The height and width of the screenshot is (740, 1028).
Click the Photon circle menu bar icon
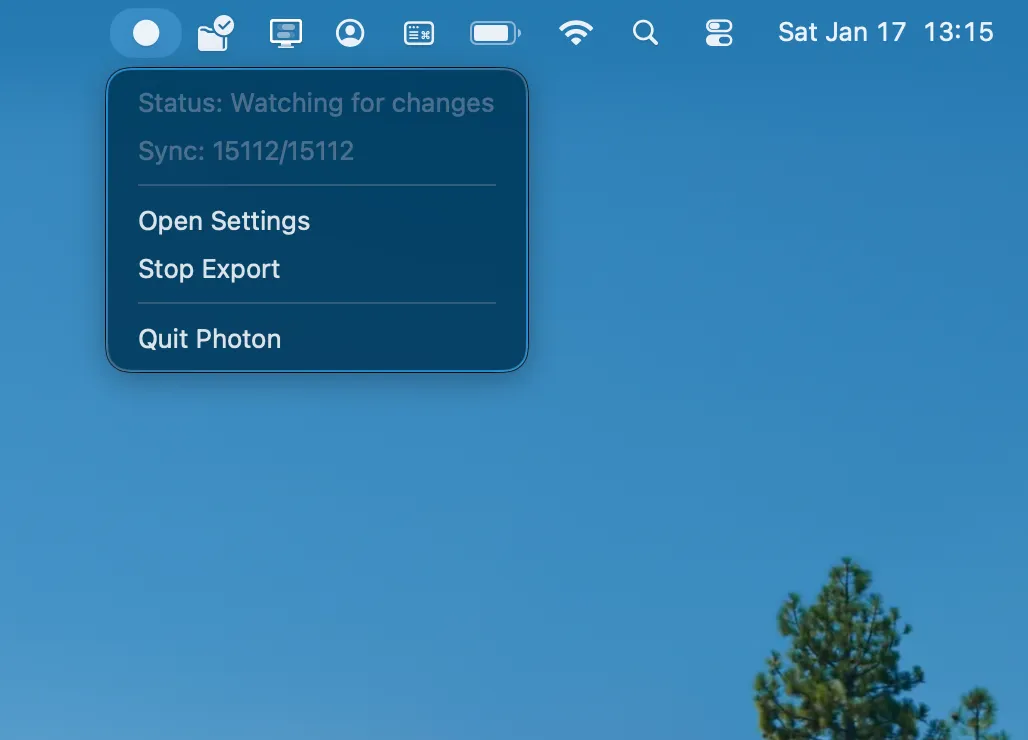(146, 33)
